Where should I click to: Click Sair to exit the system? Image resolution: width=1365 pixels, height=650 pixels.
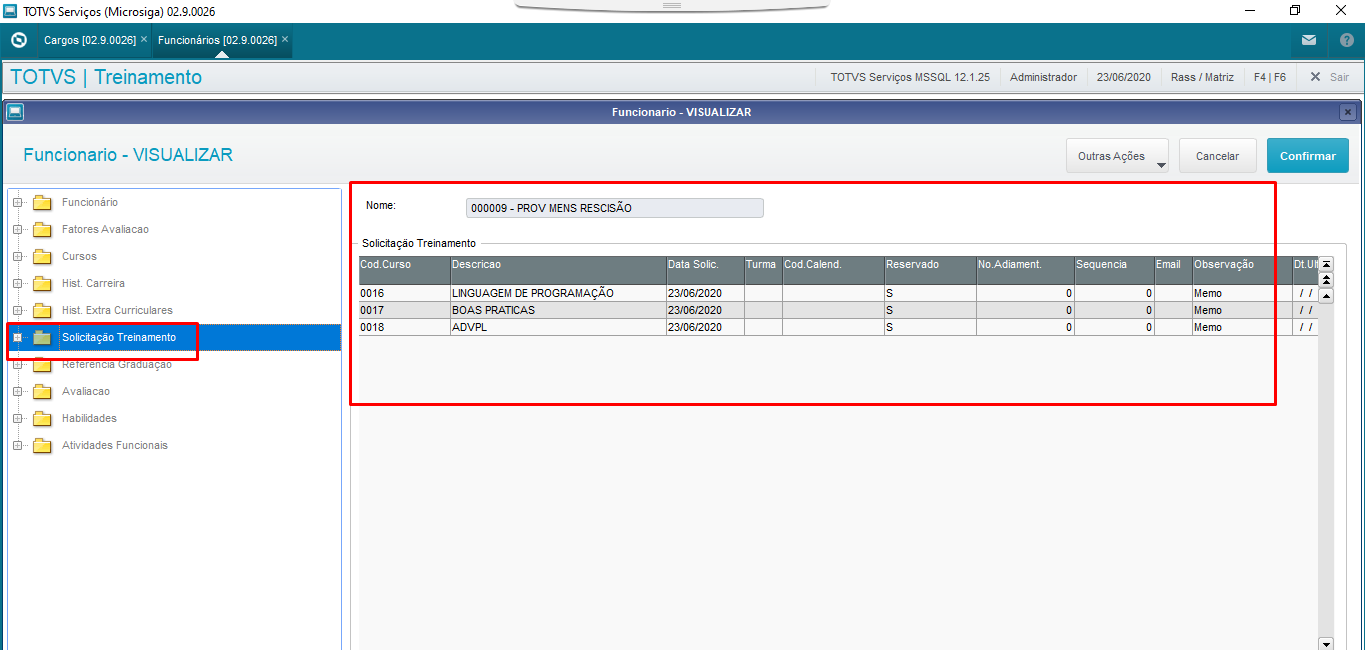pyautogui.click(x=1330, y=77)
